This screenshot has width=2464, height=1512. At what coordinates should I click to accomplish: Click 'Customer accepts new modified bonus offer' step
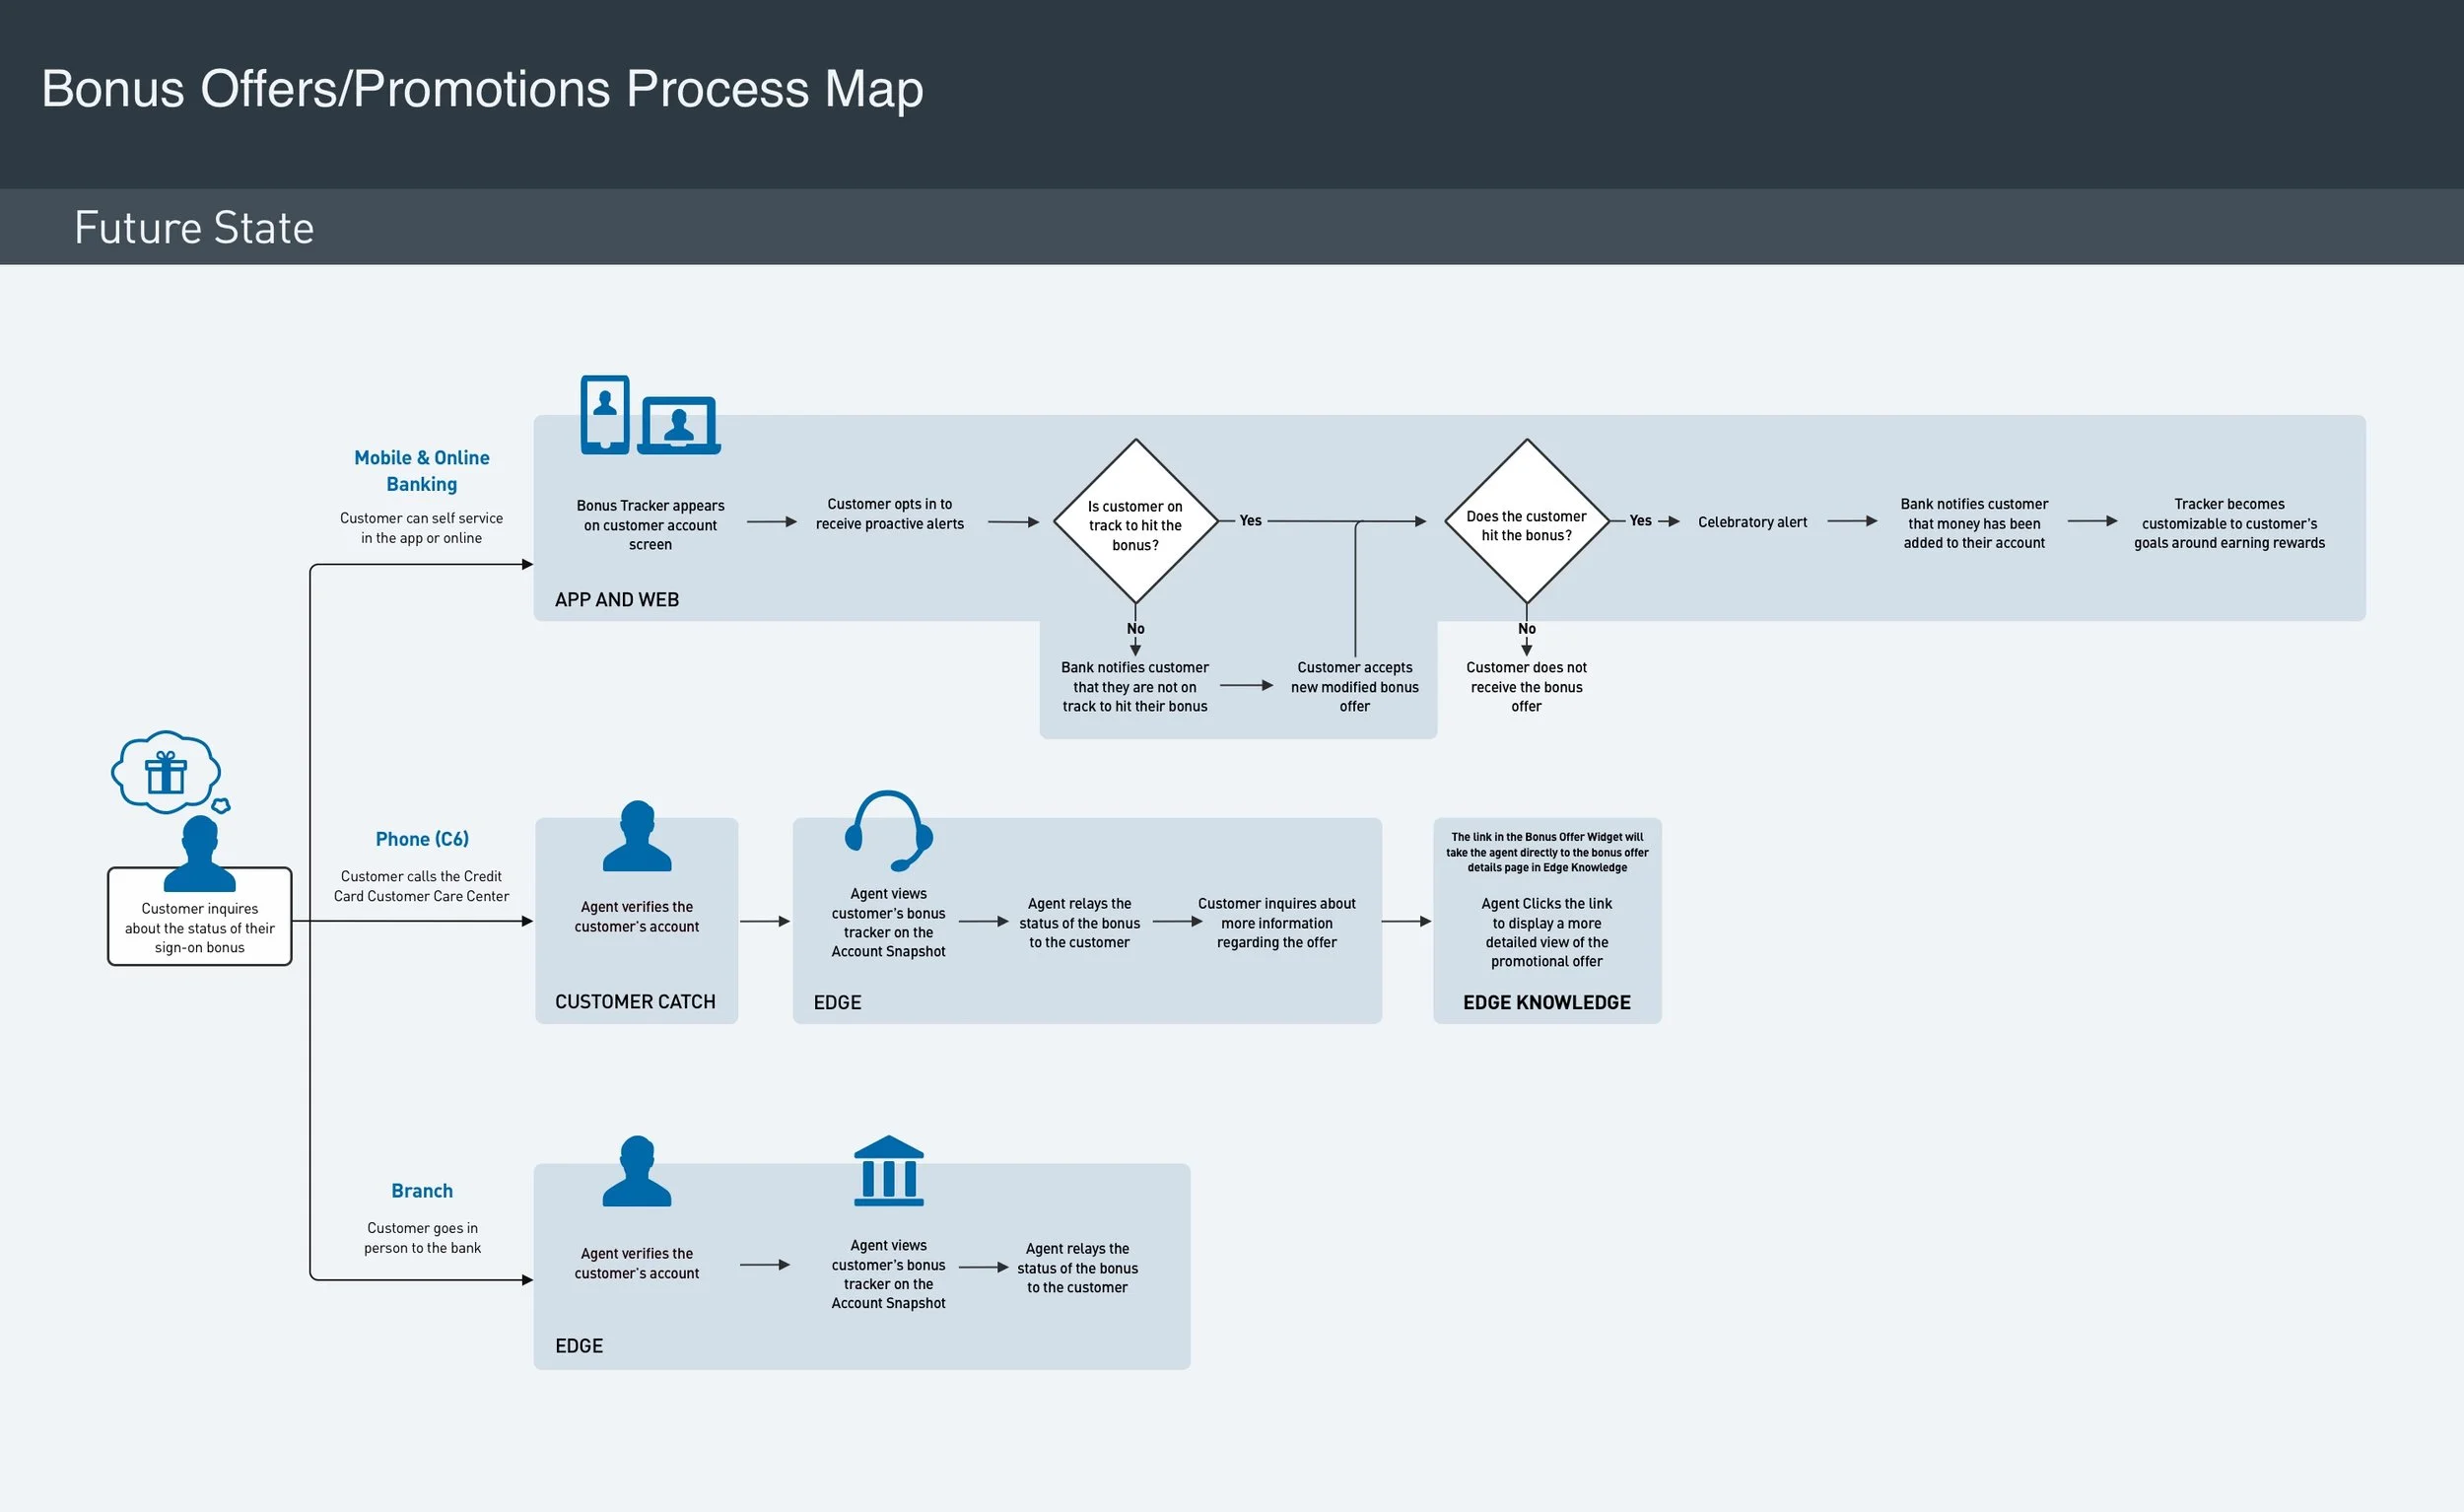[x=1354, y=687]
